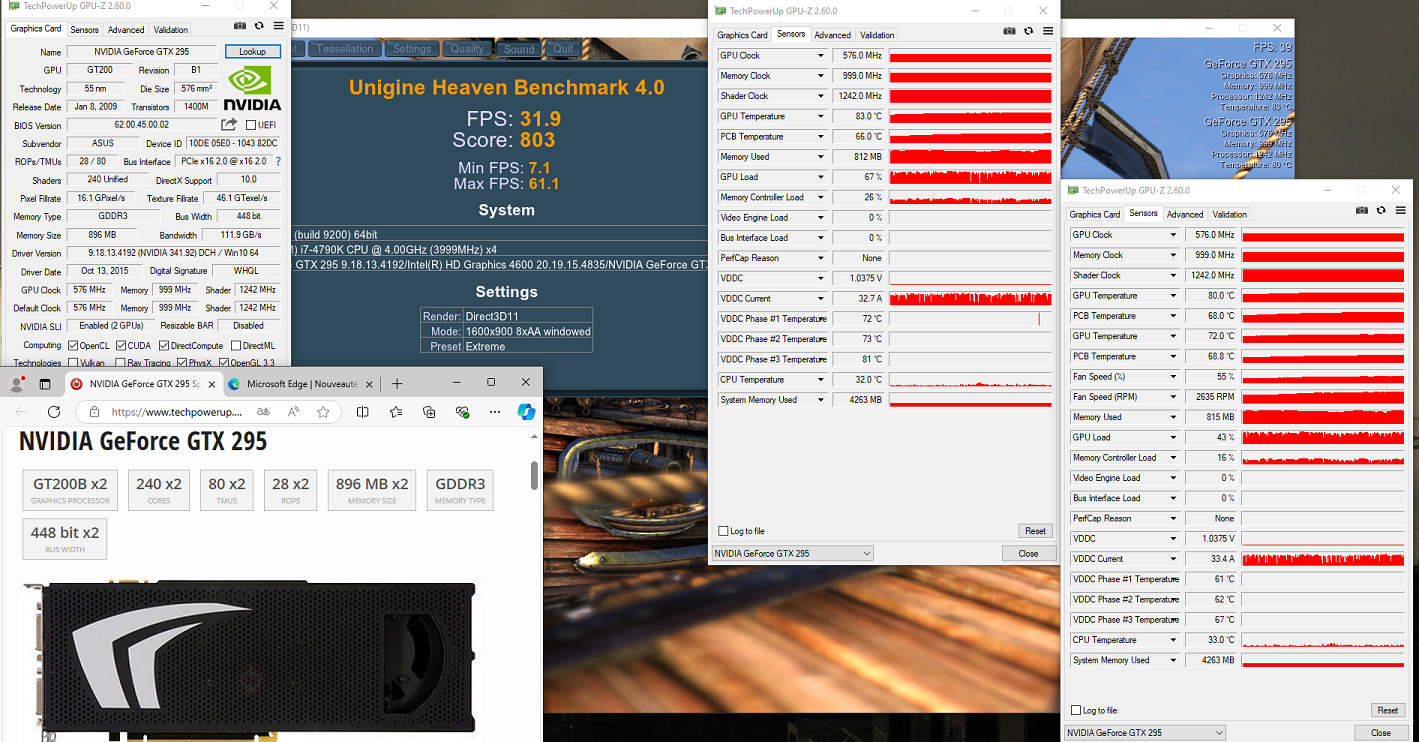
Task: Add page to favorites with star icon
Action: click(x=323, y=412)
